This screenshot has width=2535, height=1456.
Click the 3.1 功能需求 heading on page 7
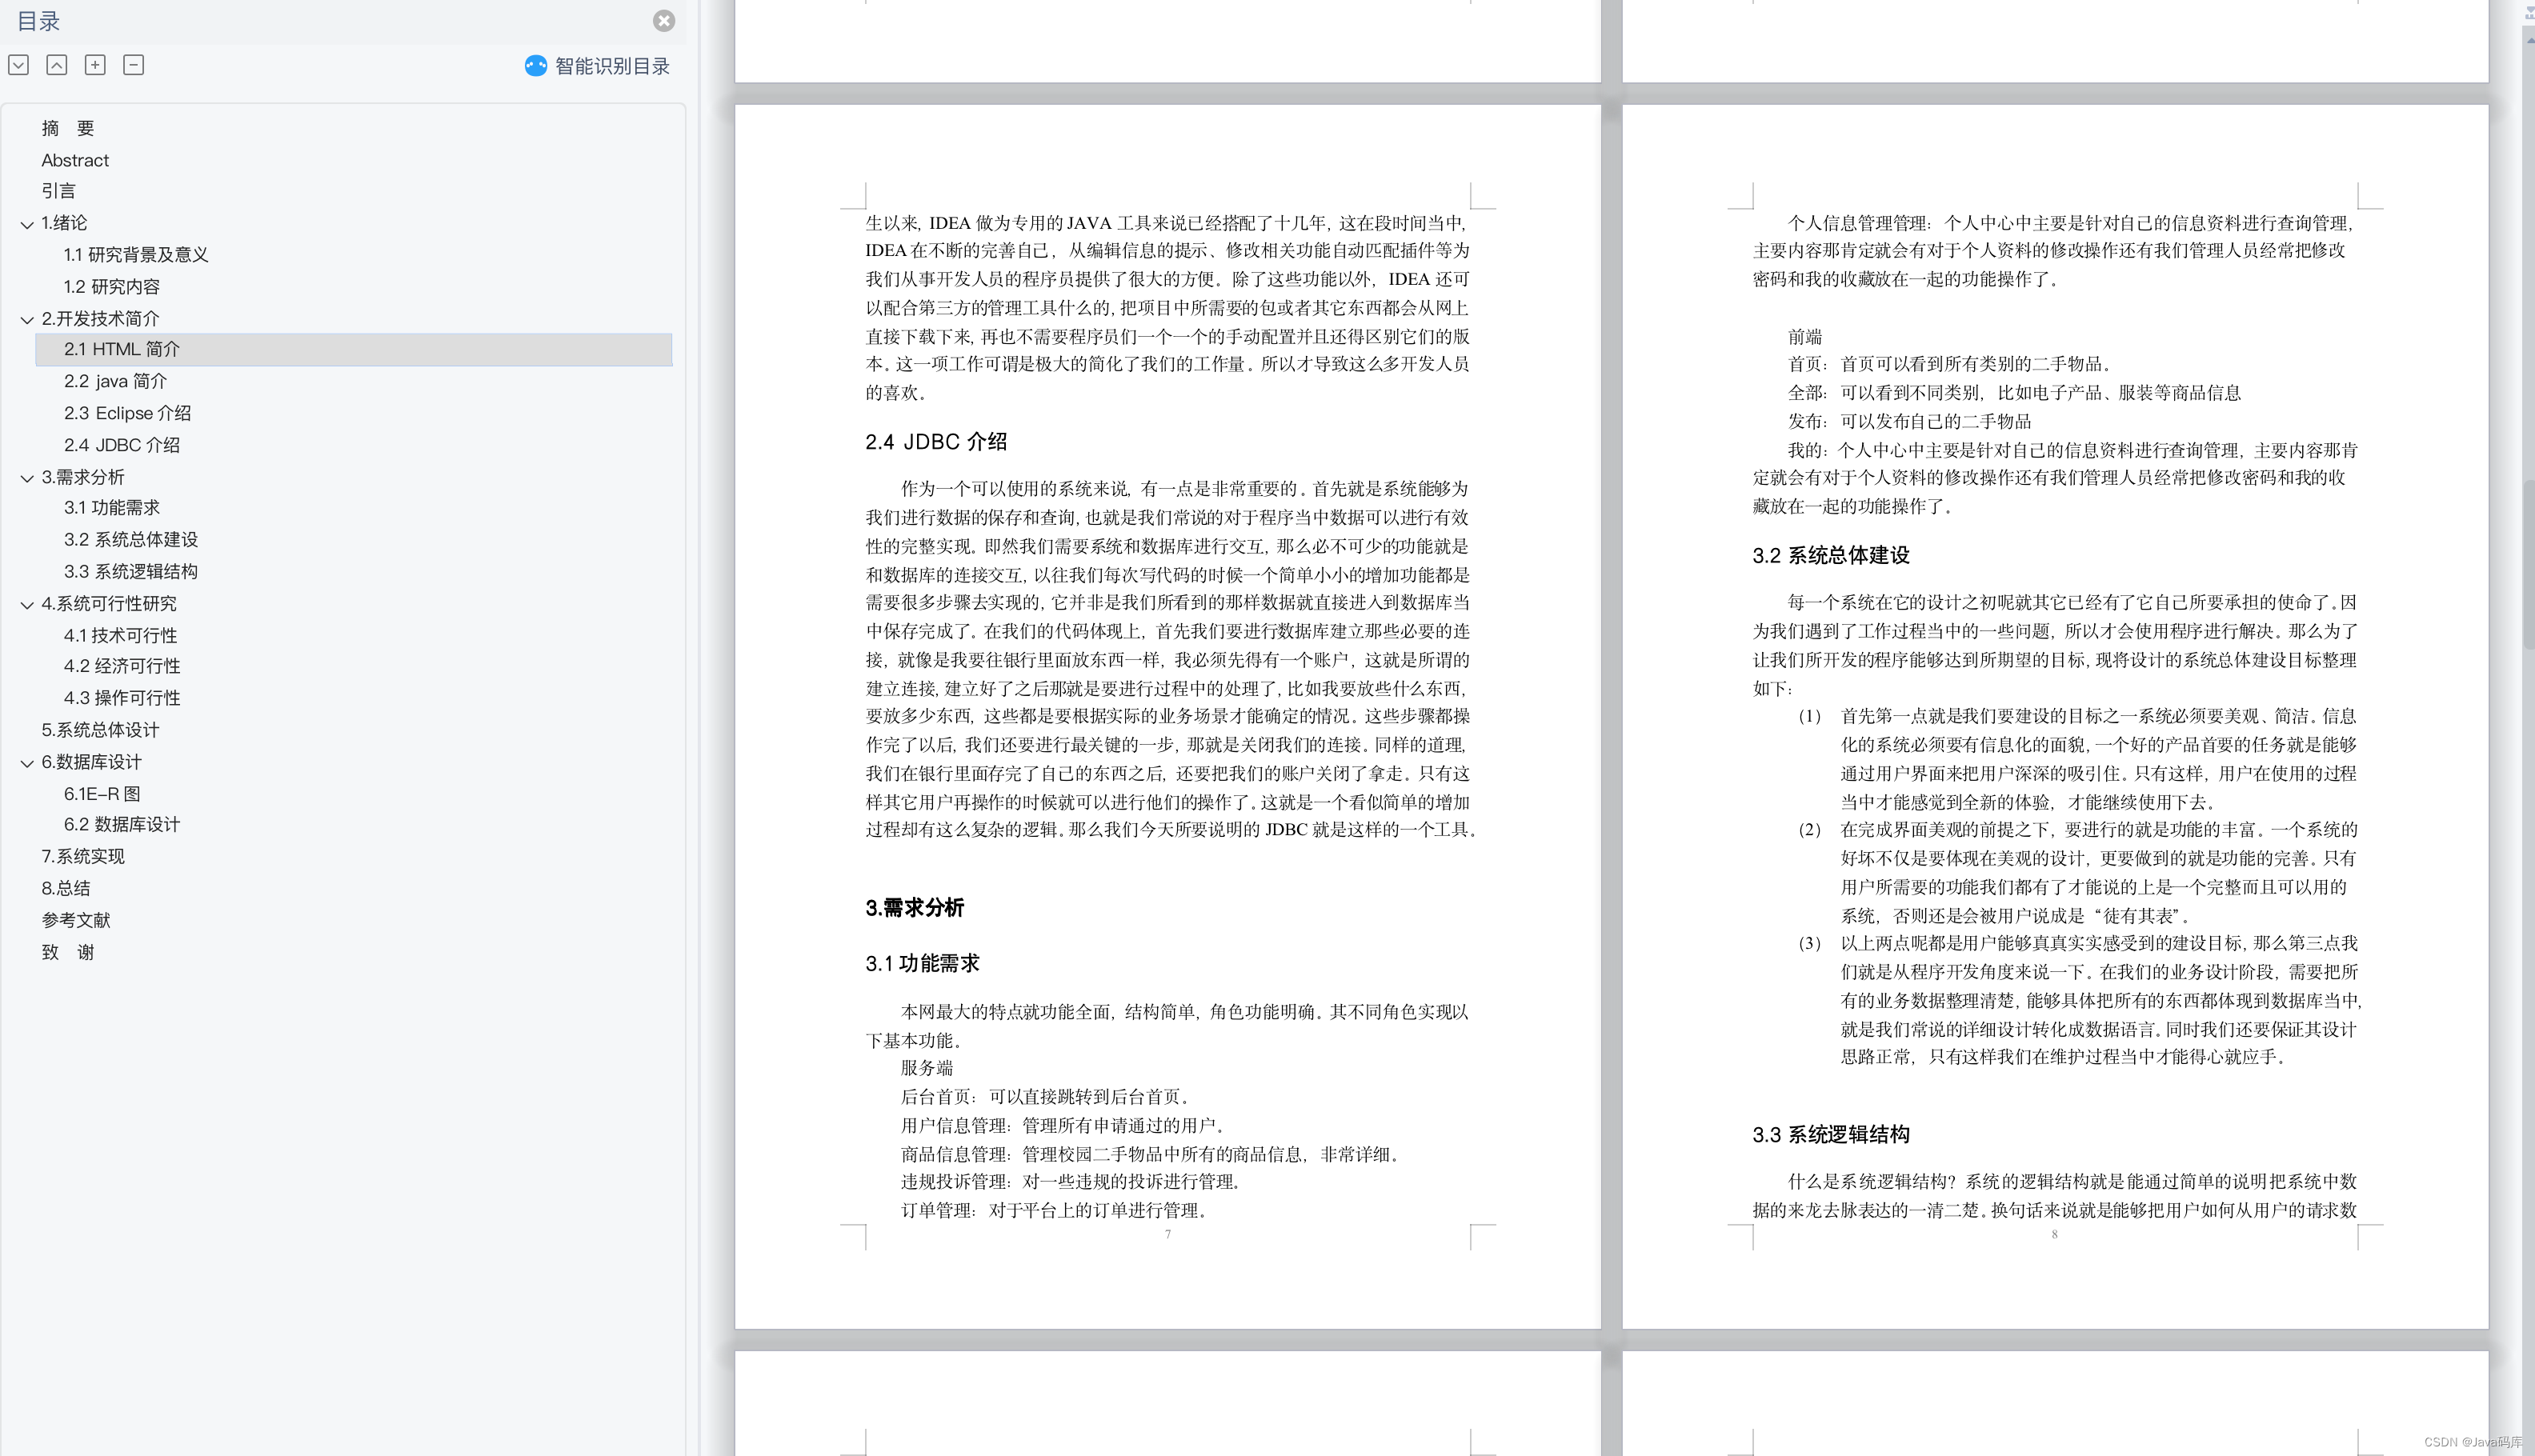(922, 964)
